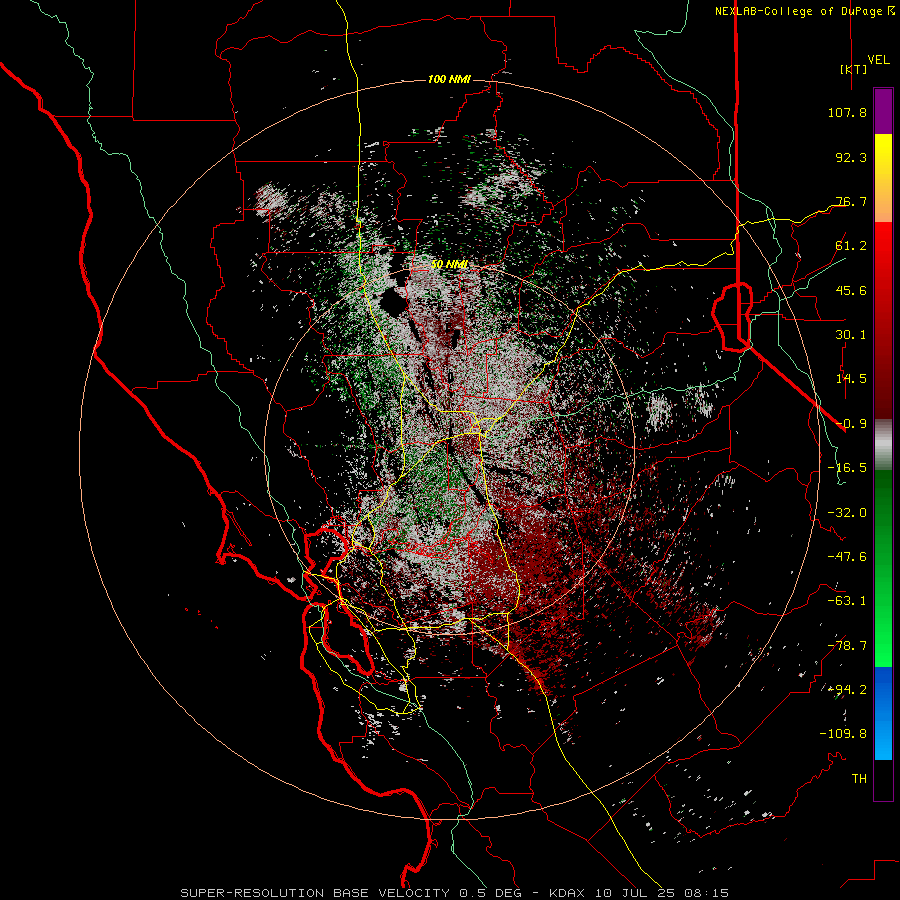
Task: Click the 76.7 legend value
Action: (x=851, y=201)
